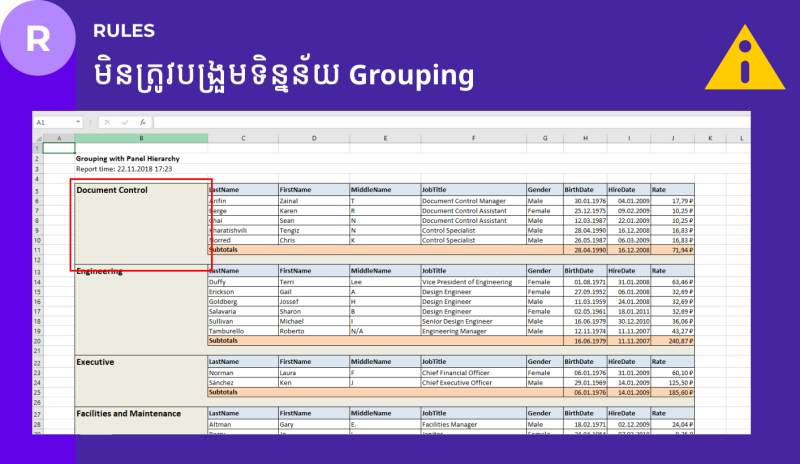Click the Insert Function fx icon
The width and height of the screenshot is (800, 464).
143,122
